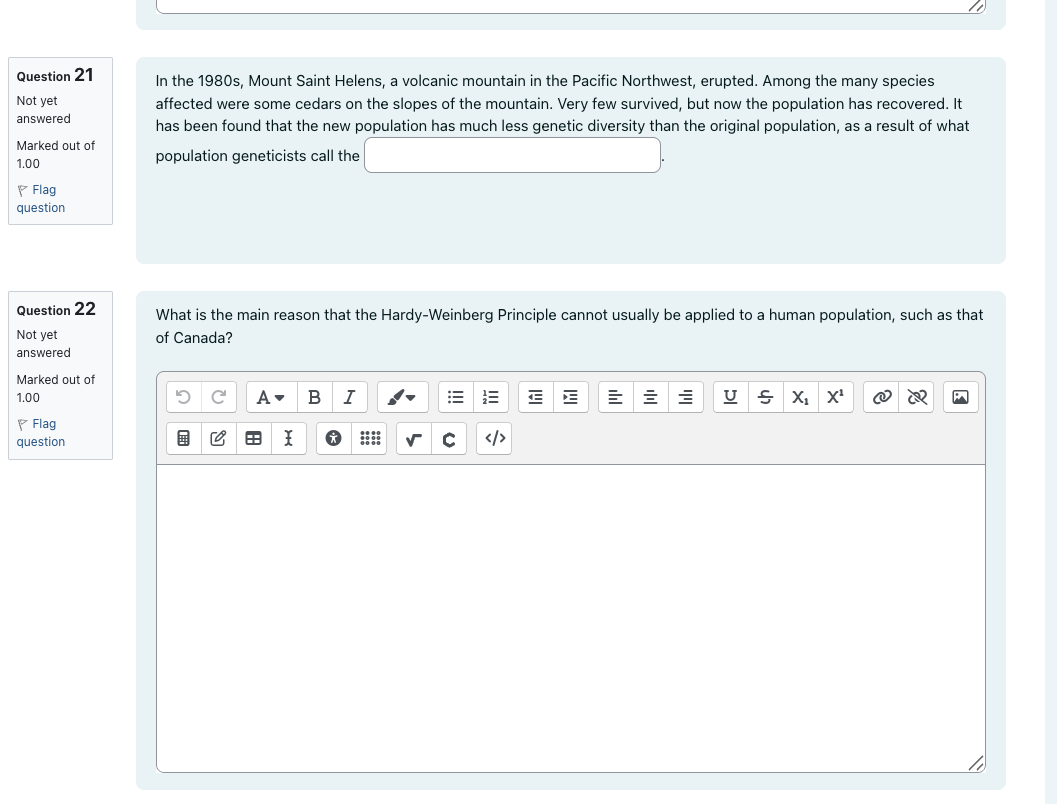Grab the resize handle of question 22 editor
The image size is (1057, 804).
click(x=976, y=763)
